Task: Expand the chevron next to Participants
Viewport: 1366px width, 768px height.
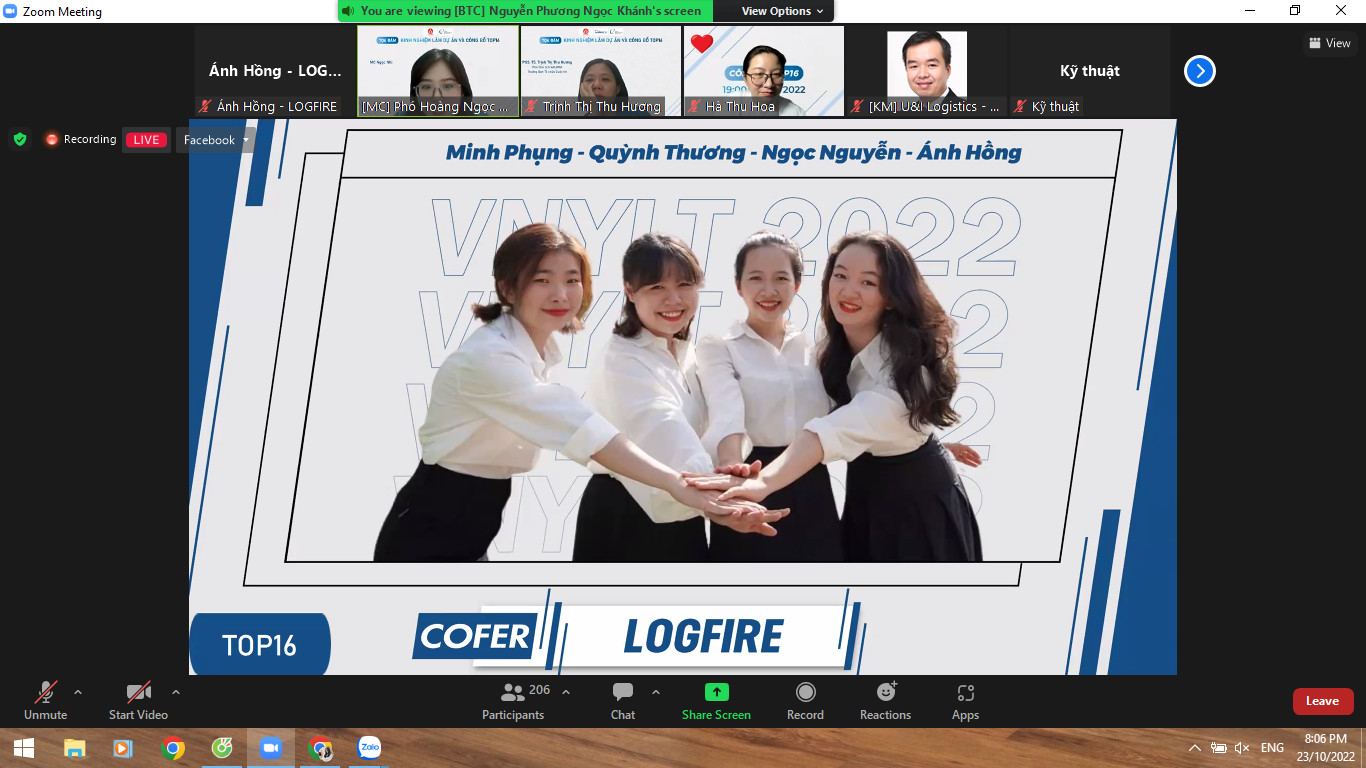Action: coord(566,692)
